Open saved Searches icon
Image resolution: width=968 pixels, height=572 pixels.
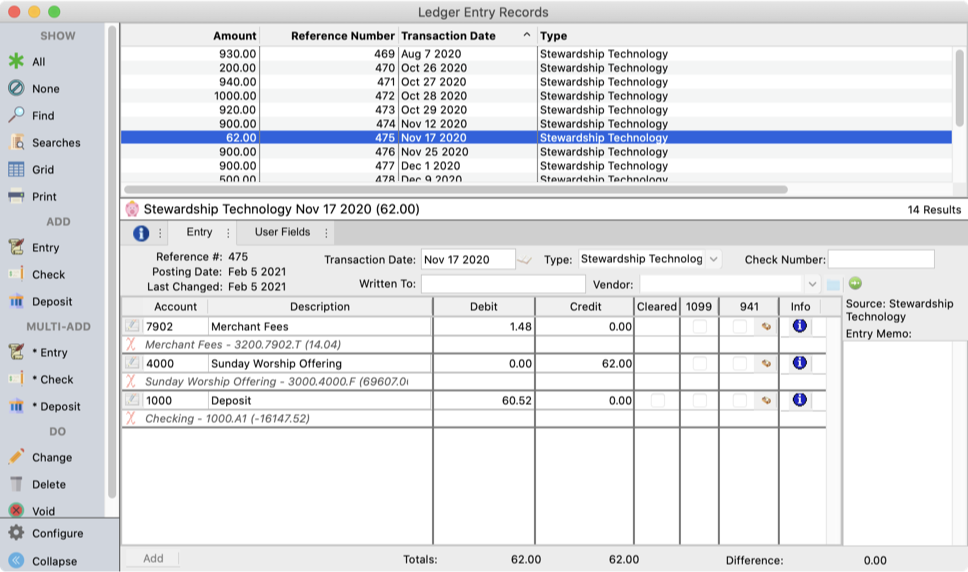point(16,143)
